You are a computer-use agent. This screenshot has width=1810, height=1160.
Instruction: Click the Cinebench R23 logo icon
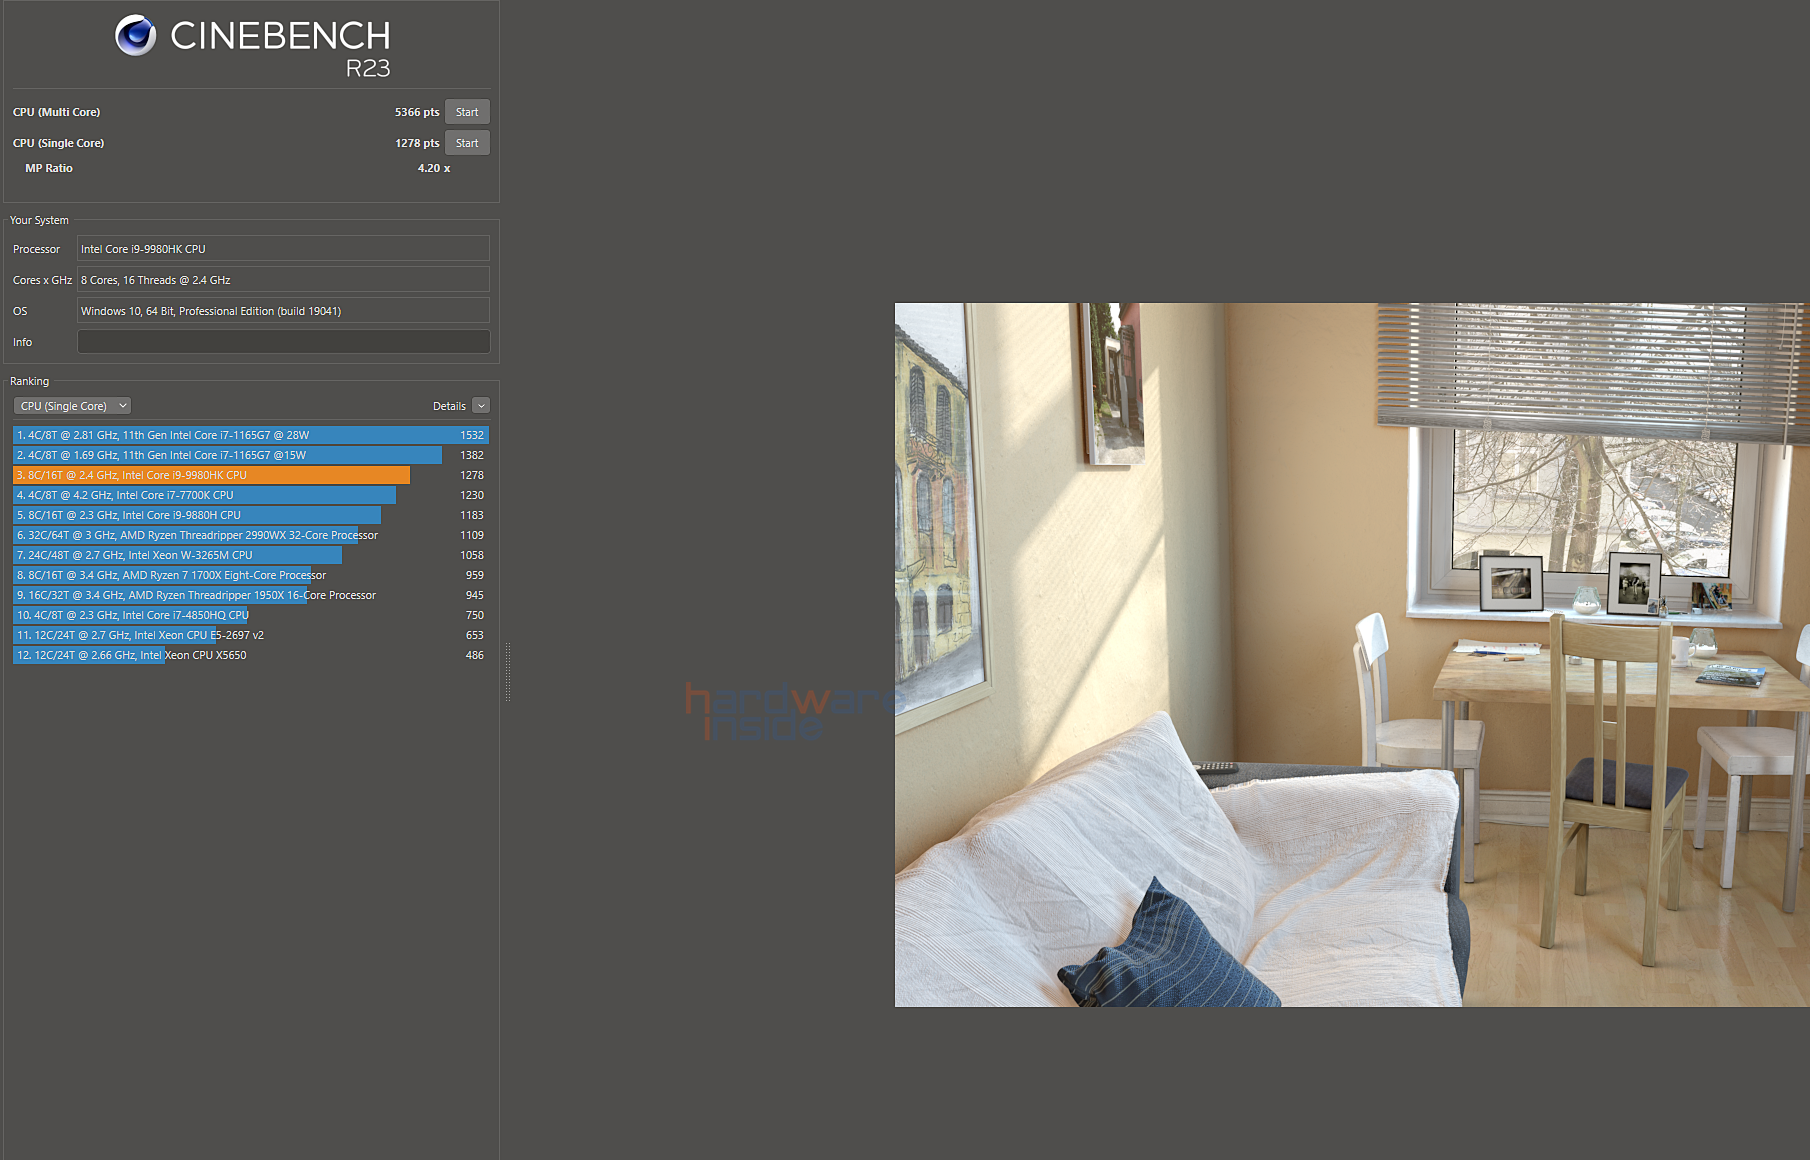pos(135,36)
